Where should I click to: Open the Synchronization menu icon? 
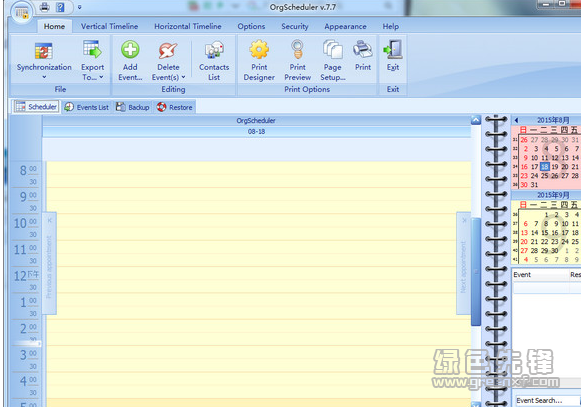click(44, 51)
